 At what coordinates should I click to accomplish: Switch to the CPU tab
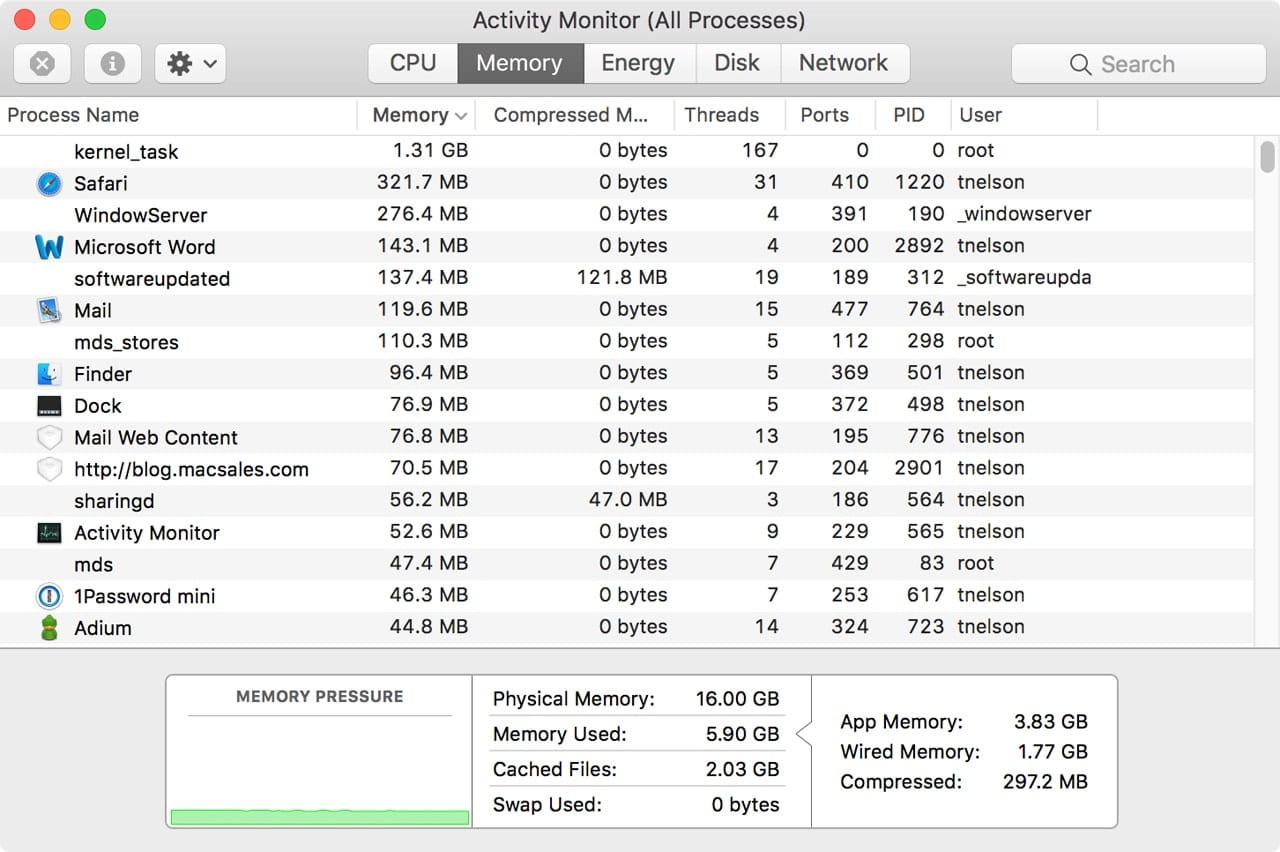coord(413,63)
